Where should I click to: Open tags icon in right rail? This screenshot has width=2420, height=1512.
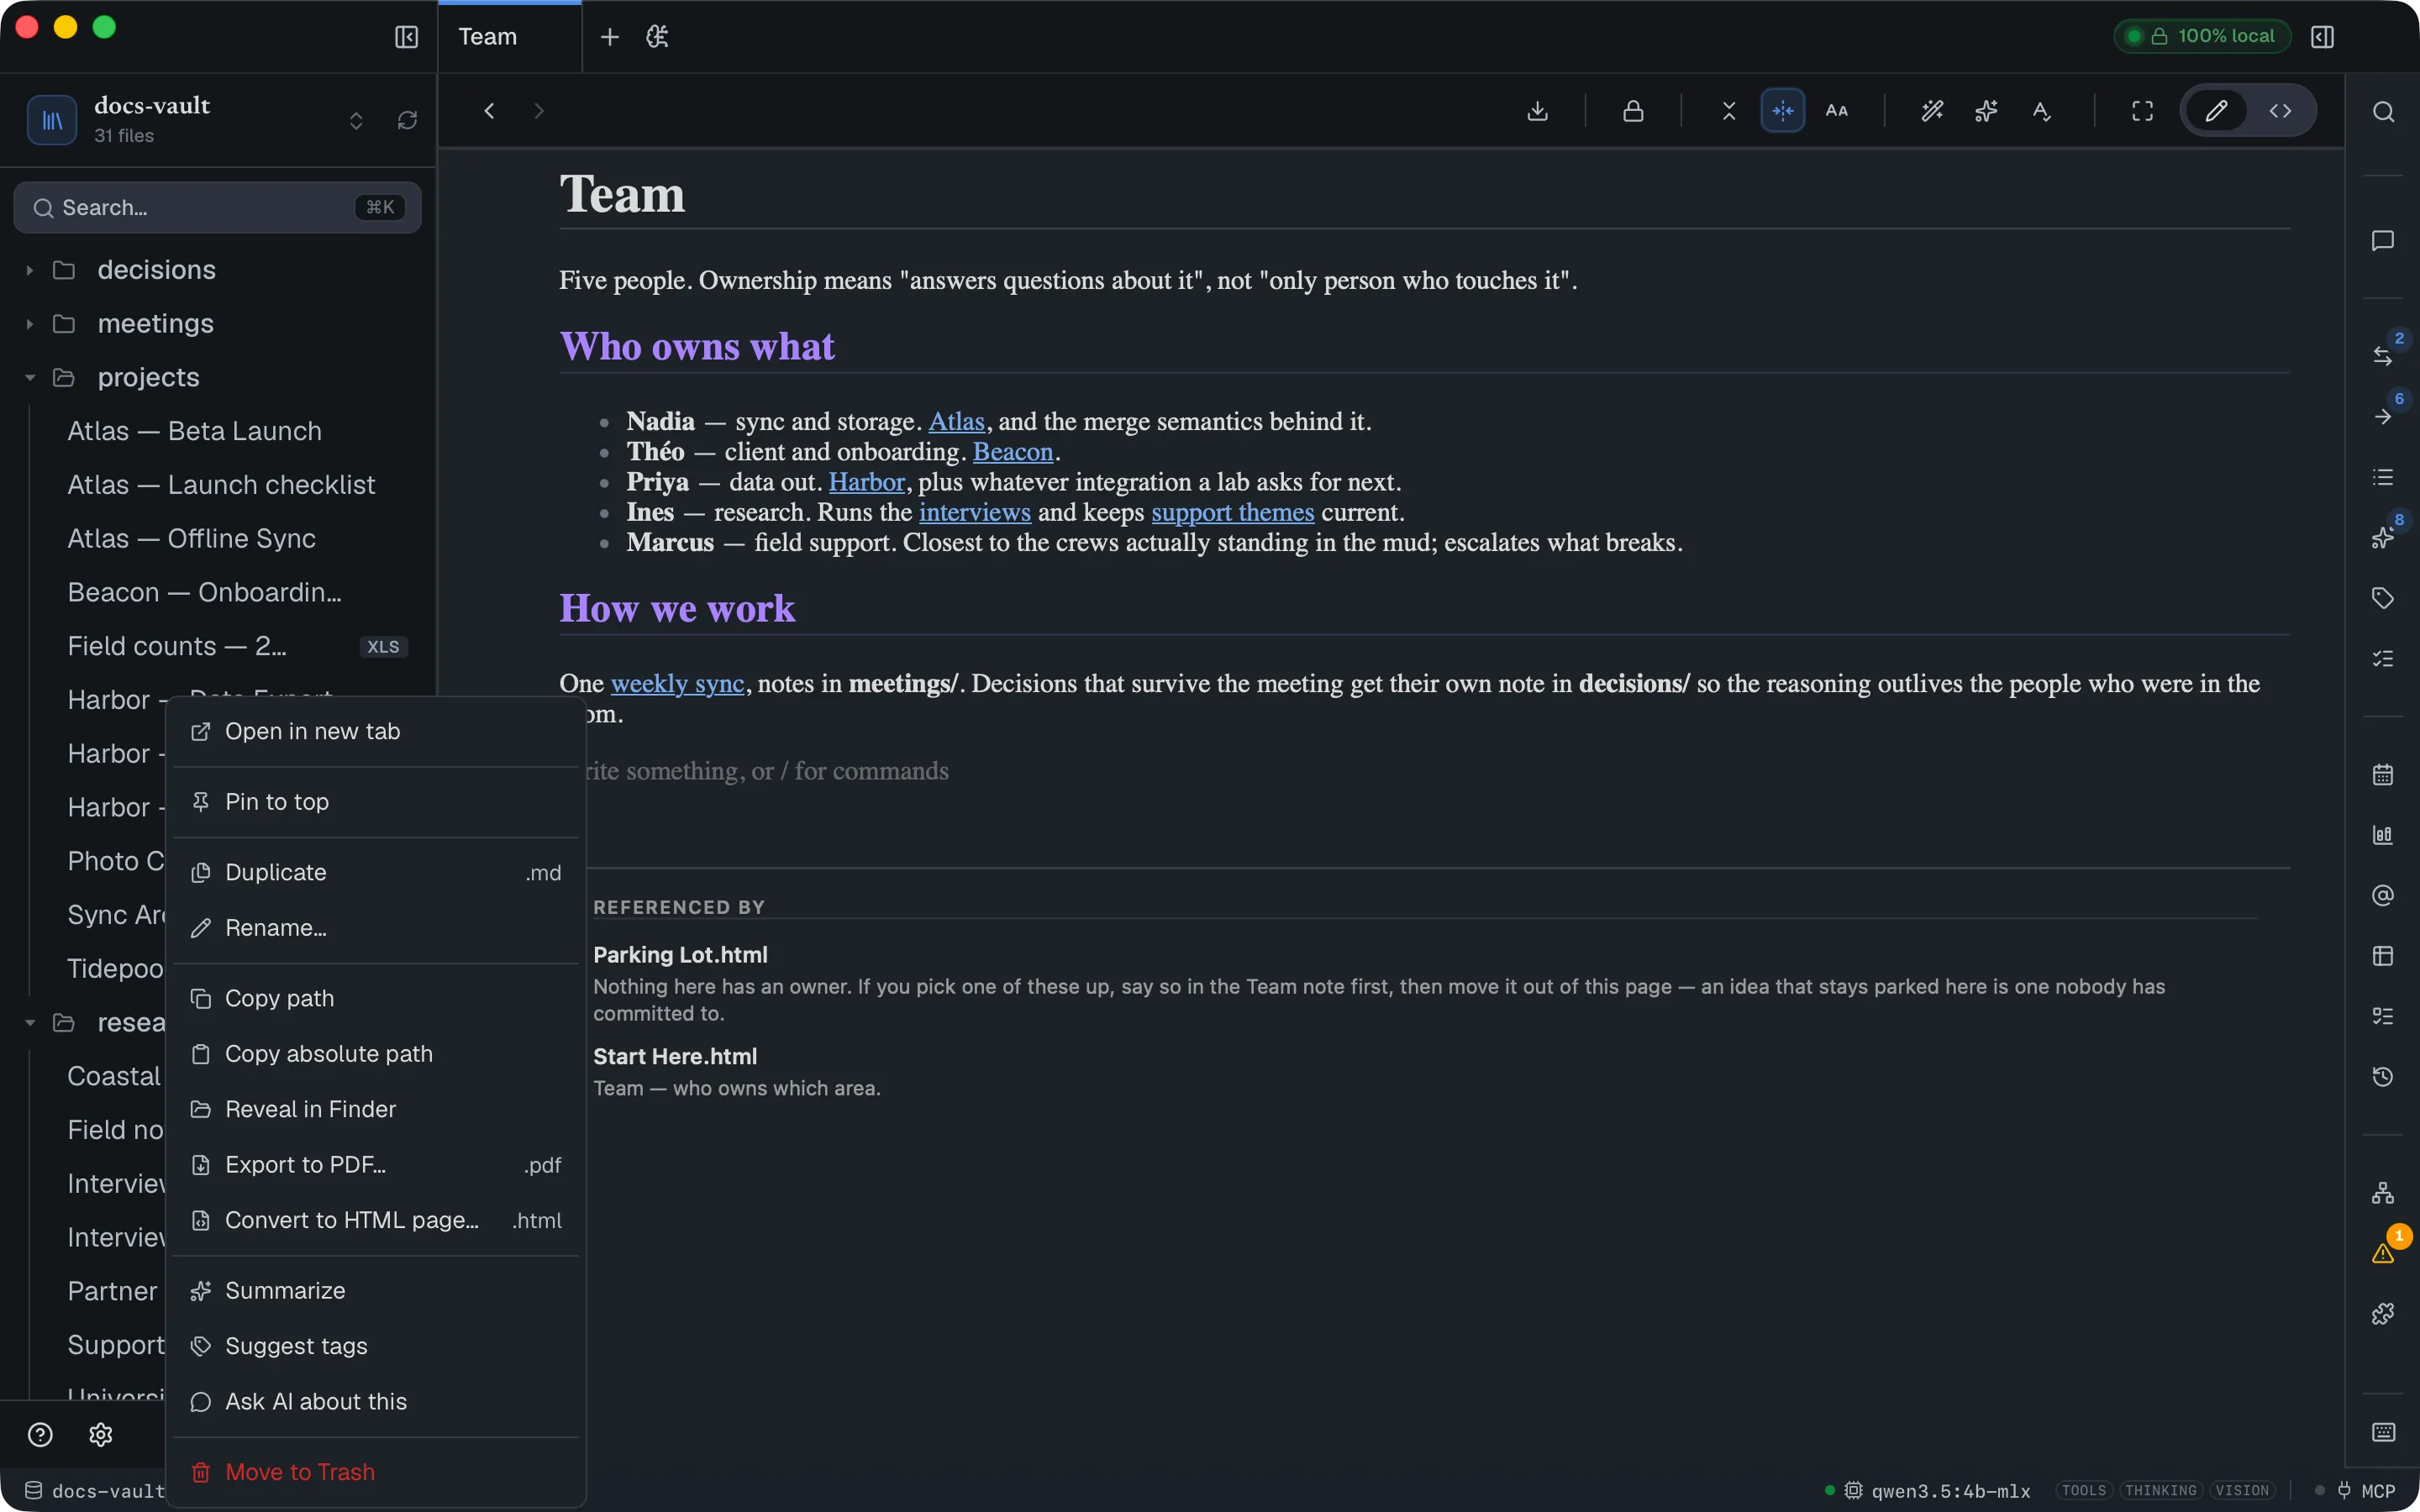tap(2383, 598)
